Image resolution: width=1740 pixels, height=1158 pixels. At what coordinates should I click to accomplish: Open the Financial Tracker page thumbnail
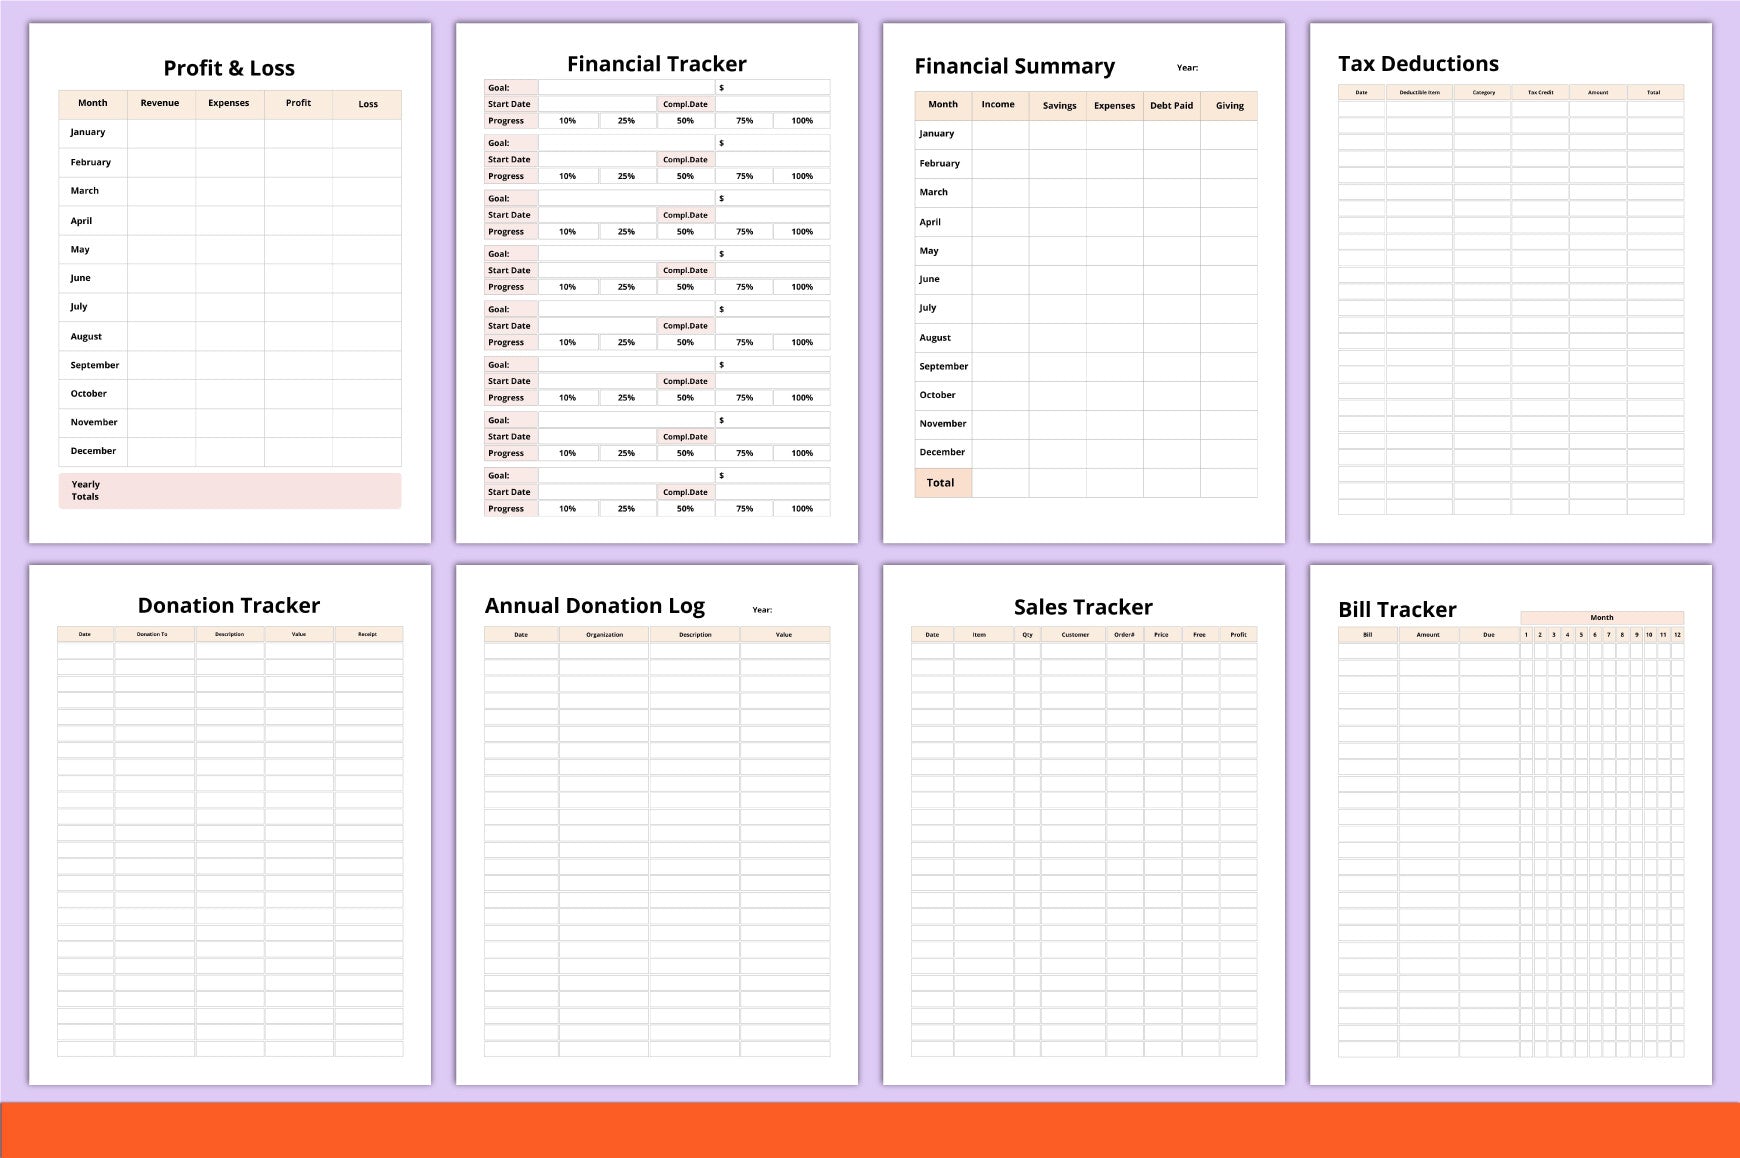point(657,283)
